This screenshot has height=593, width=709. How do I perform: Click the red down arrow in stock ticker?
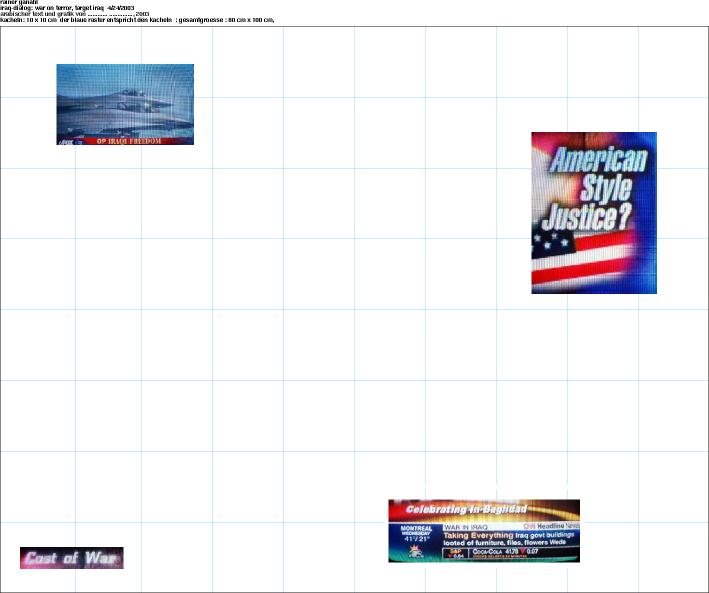tap(520, 551)
